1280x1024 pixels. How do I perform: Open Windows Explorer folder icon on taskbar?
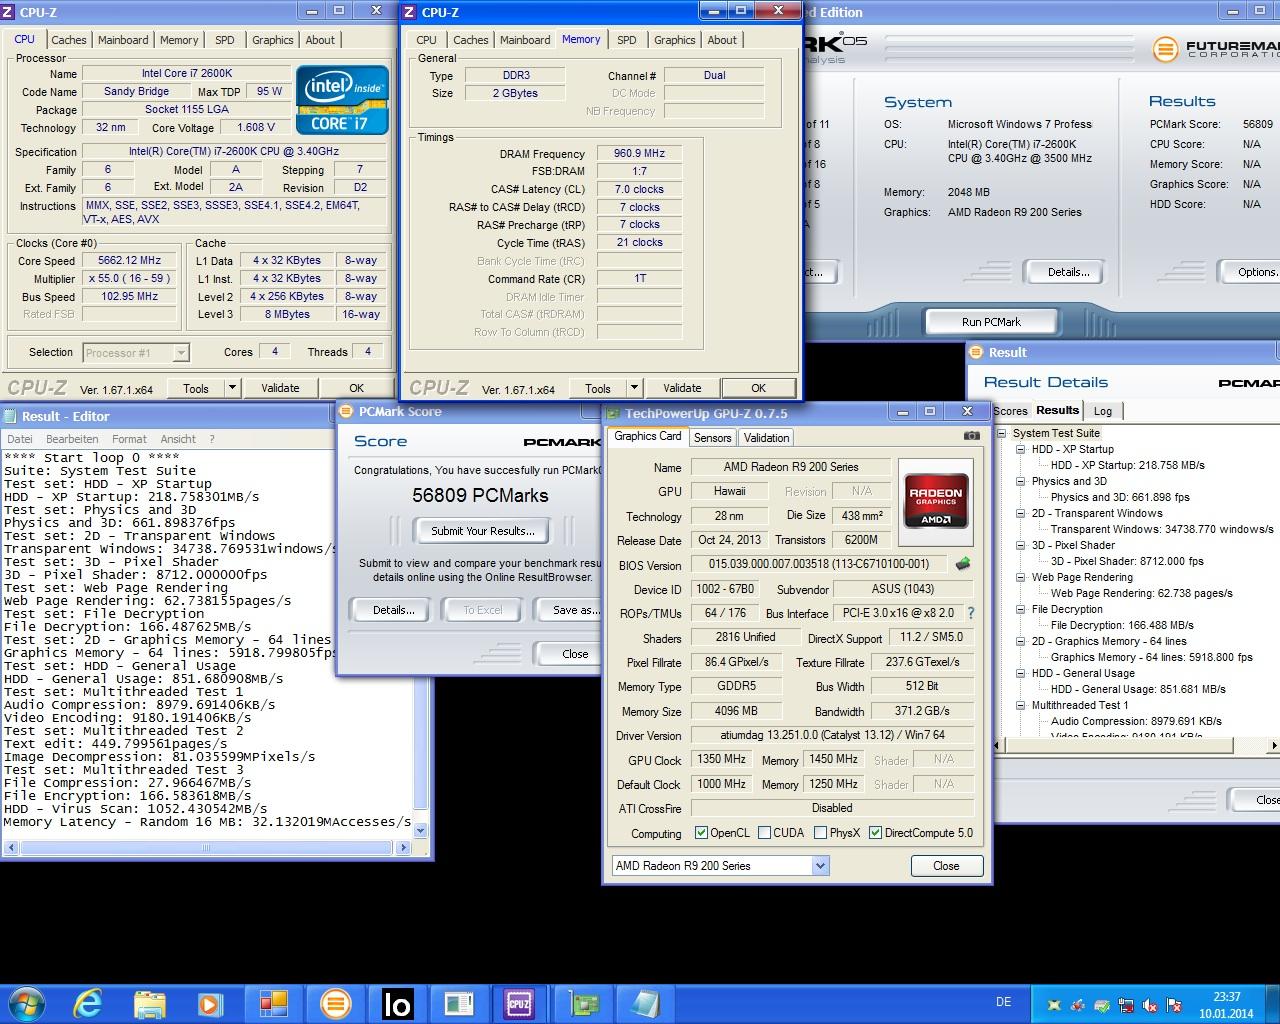pos(149,1003)
